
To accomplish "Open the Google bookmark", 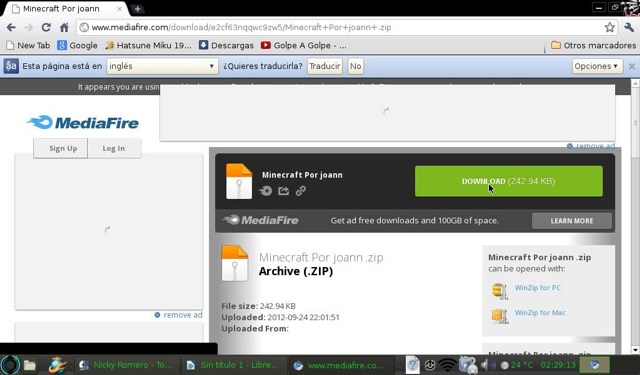I will click(x=78, y=45).
